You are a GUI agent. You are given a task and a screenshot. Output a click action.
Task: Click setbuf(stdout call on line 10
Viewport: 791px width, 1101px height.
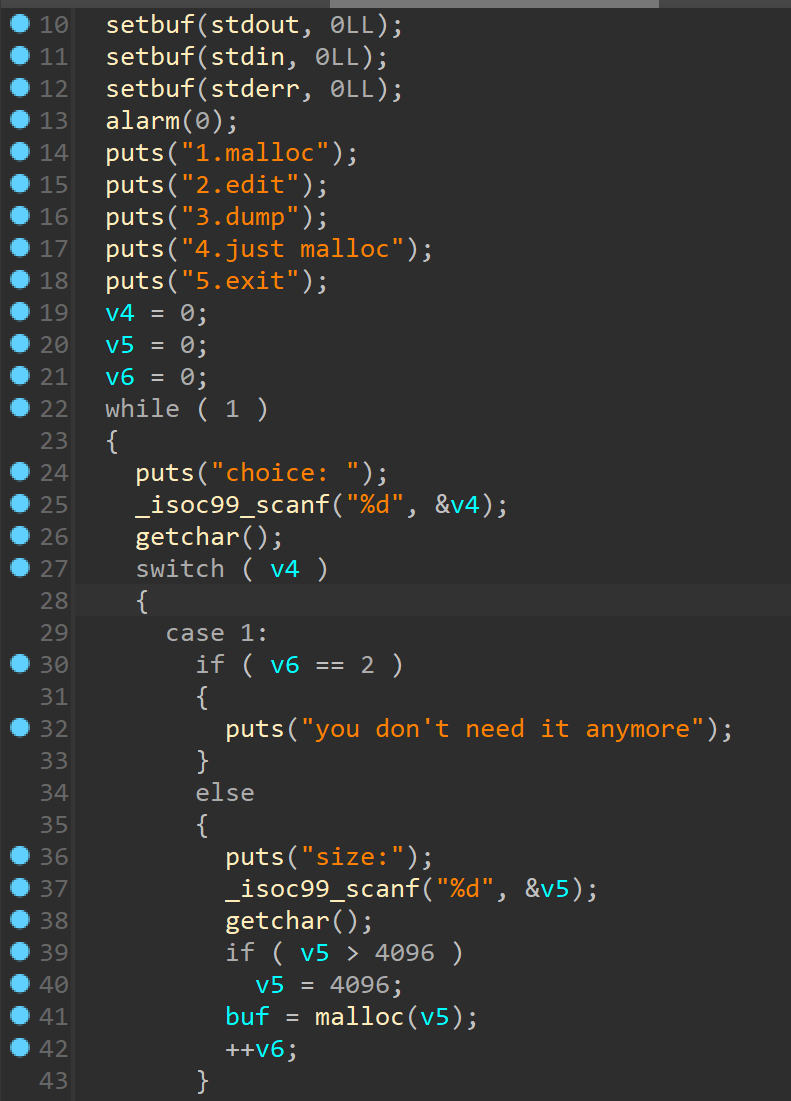(202, 25)
